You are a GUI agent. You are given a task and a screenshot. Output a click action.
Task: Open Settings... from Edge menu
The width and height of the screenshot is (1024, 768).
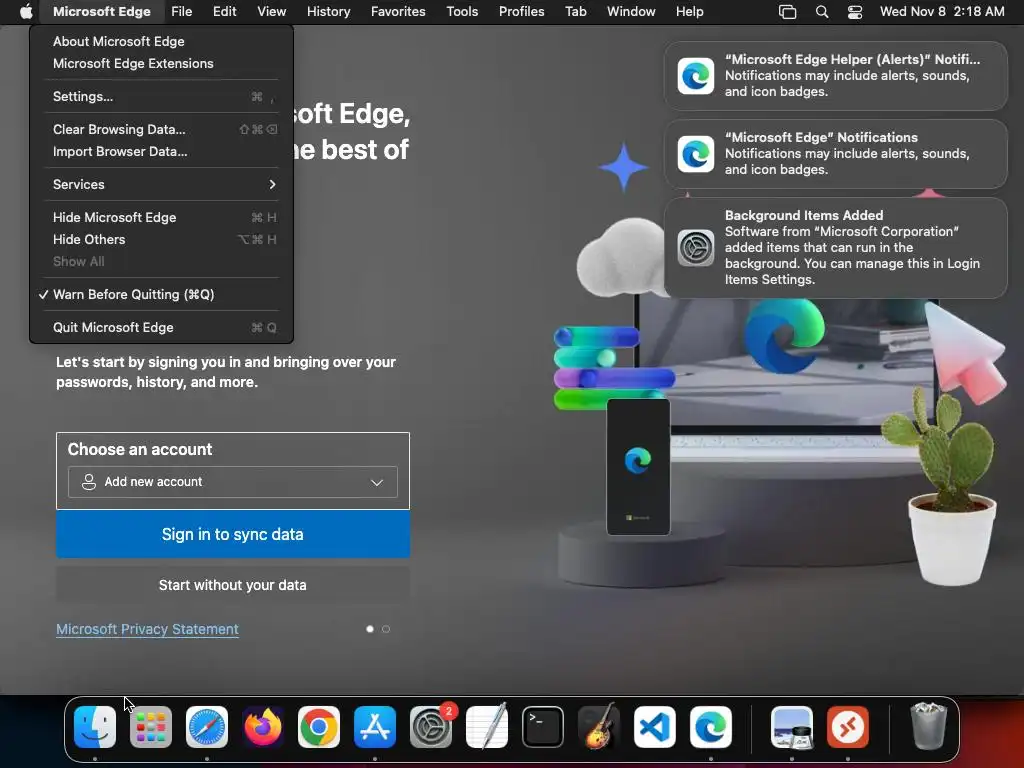click(x=161, y=97)
